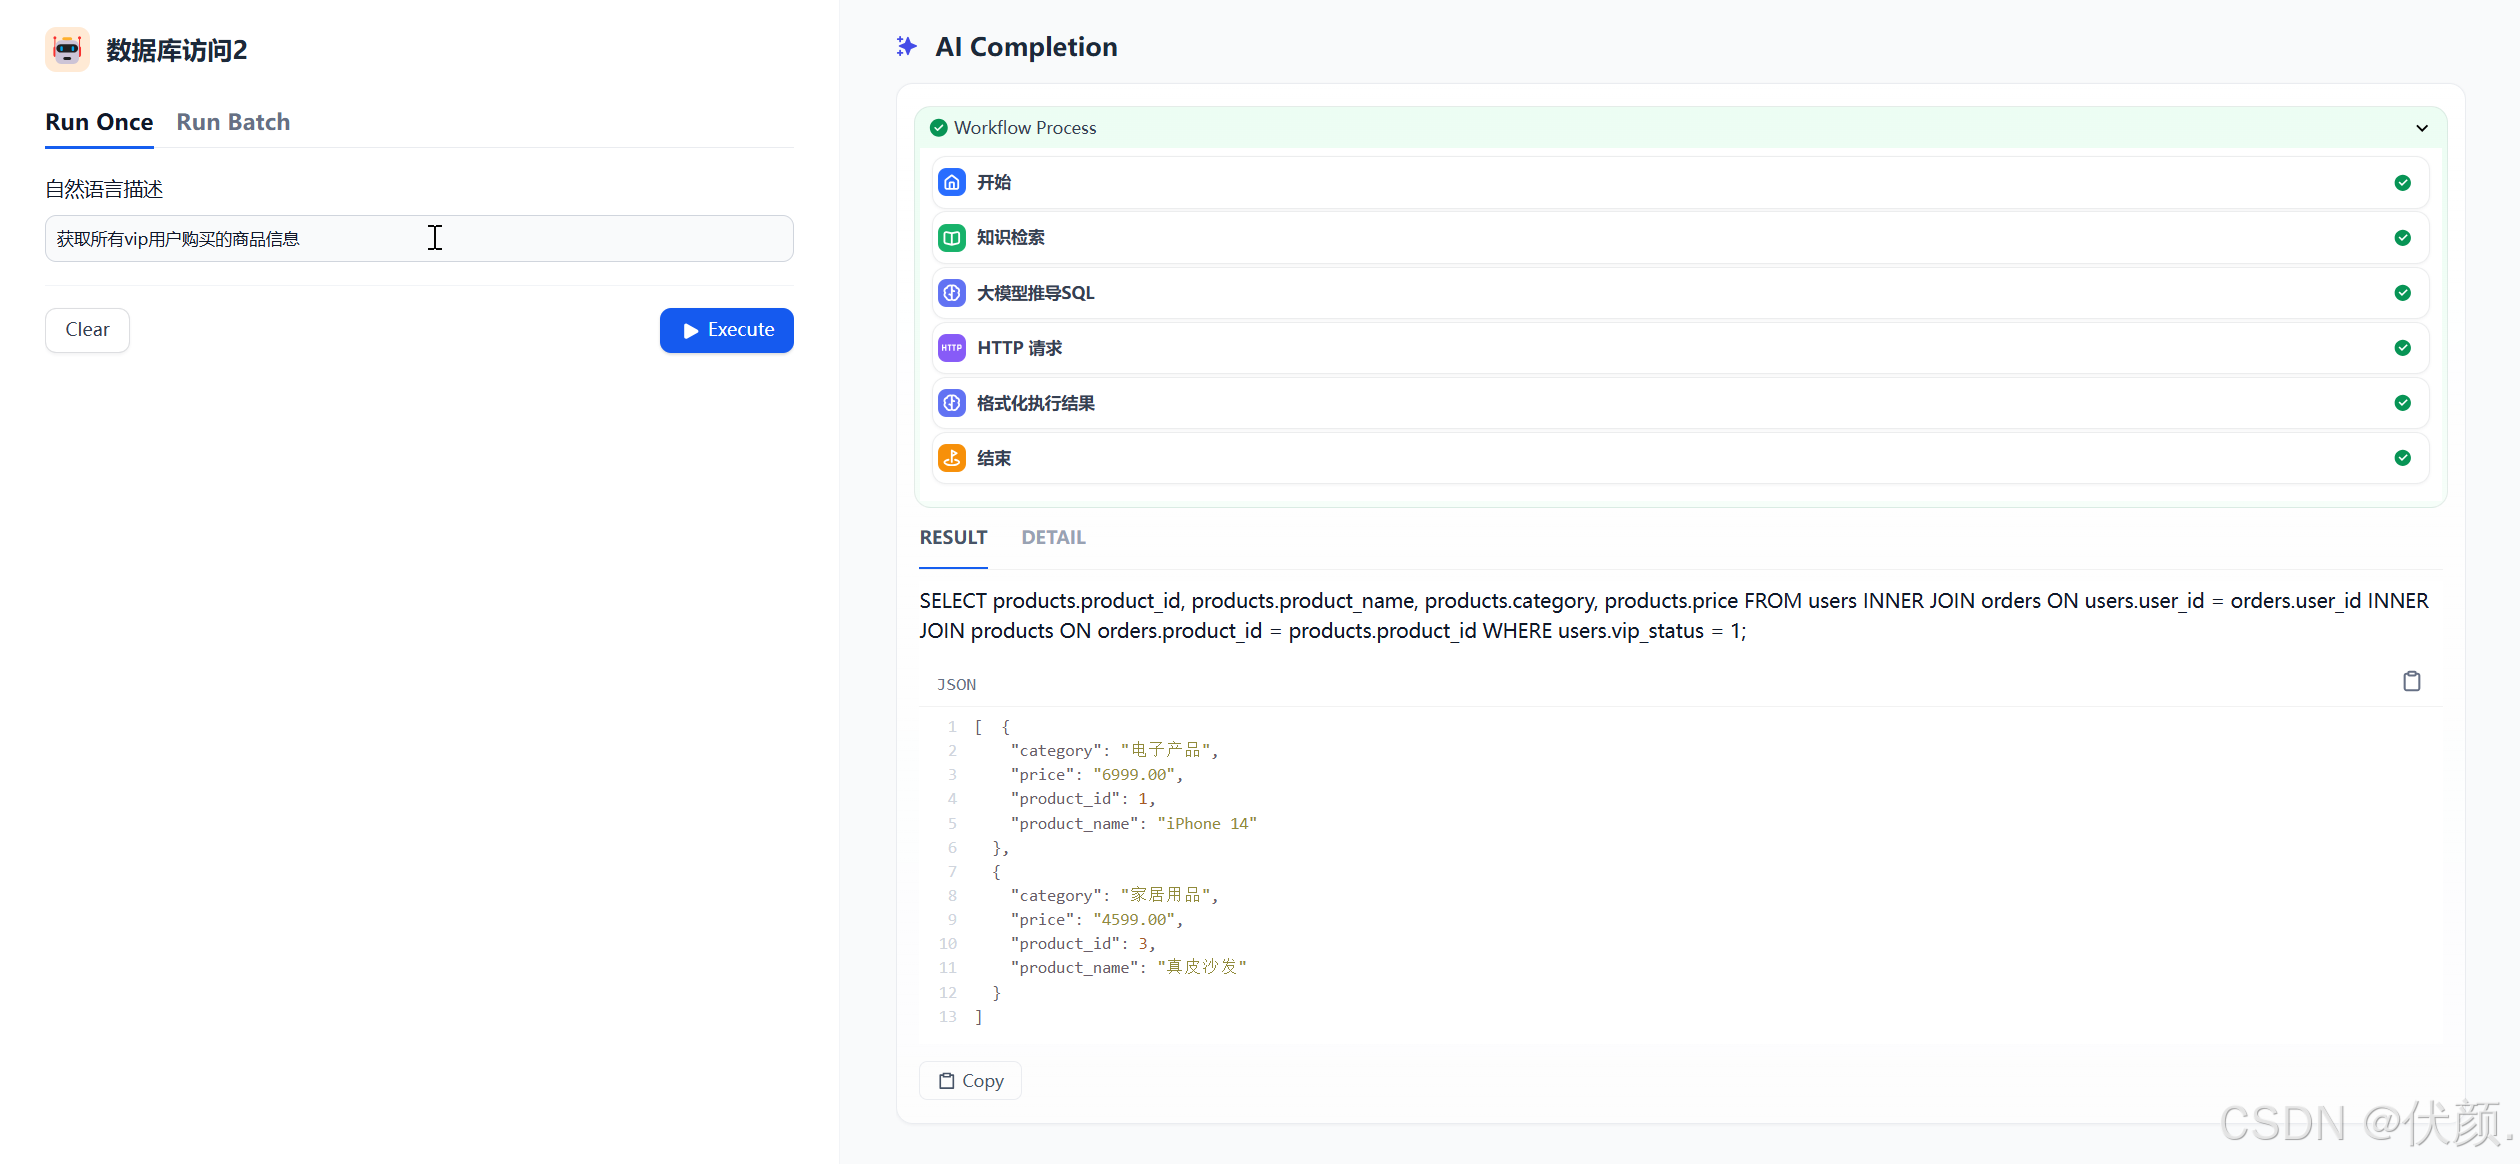Click the AI Completion sparkle icon

pyautogui.click(x=906, y=46)
